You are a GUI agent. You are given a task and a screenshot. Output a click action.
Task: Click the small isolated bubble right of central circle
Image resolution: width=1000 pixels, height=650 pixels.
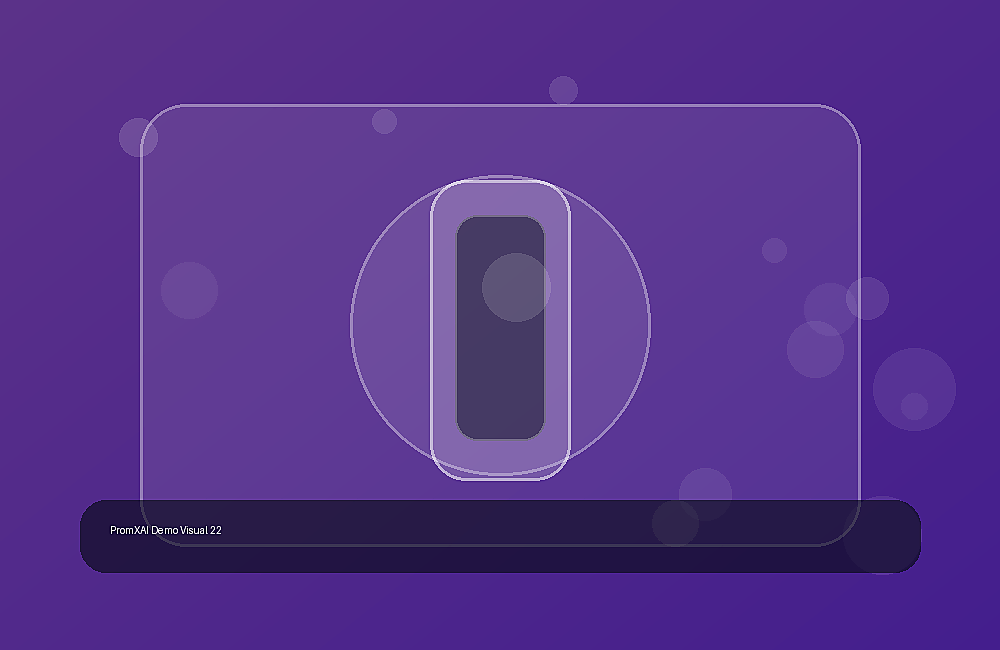[x=774, y=250]
